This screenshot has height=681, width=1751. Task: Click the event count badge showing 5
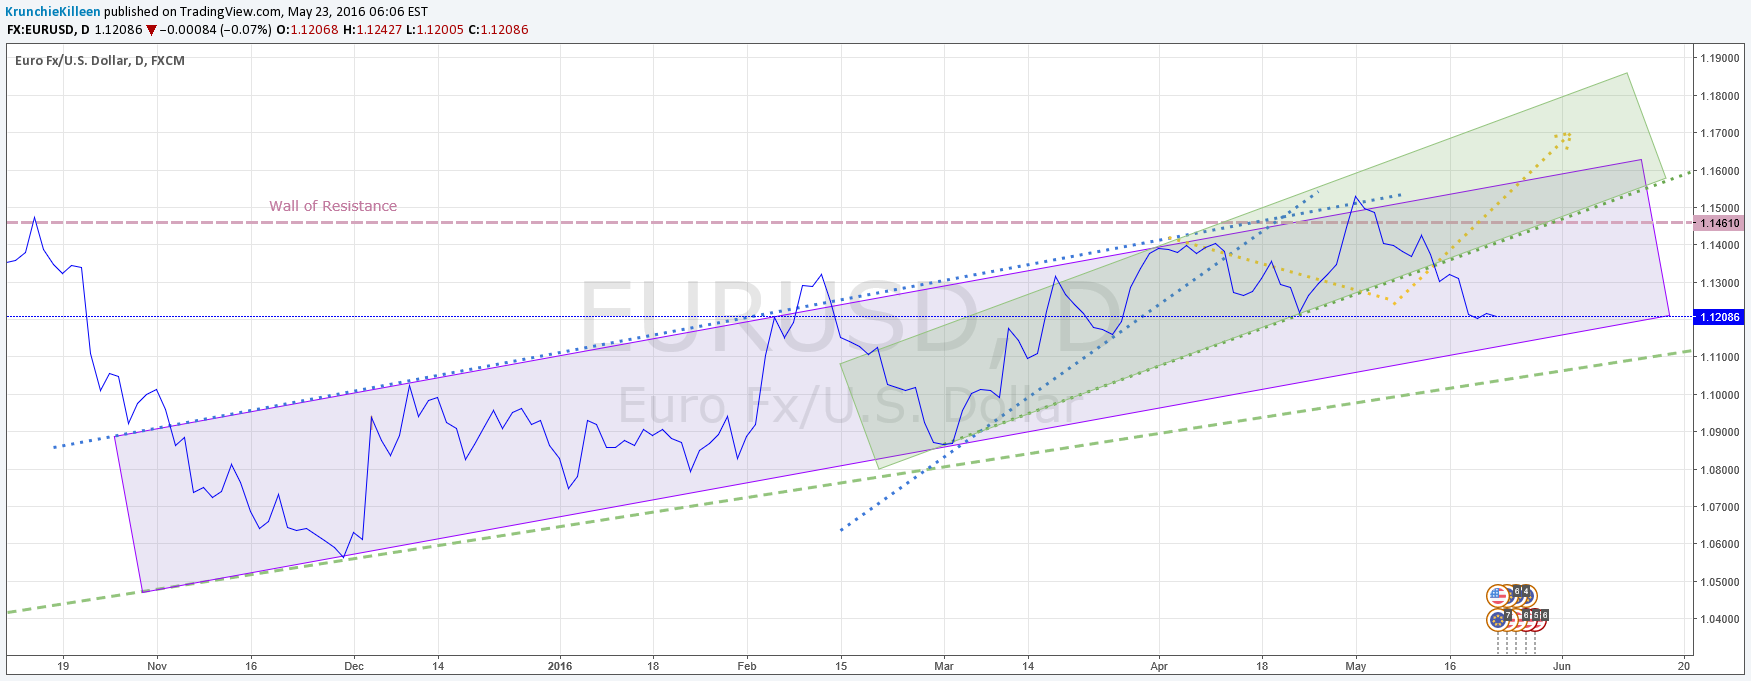click(x=1536, y=615)
